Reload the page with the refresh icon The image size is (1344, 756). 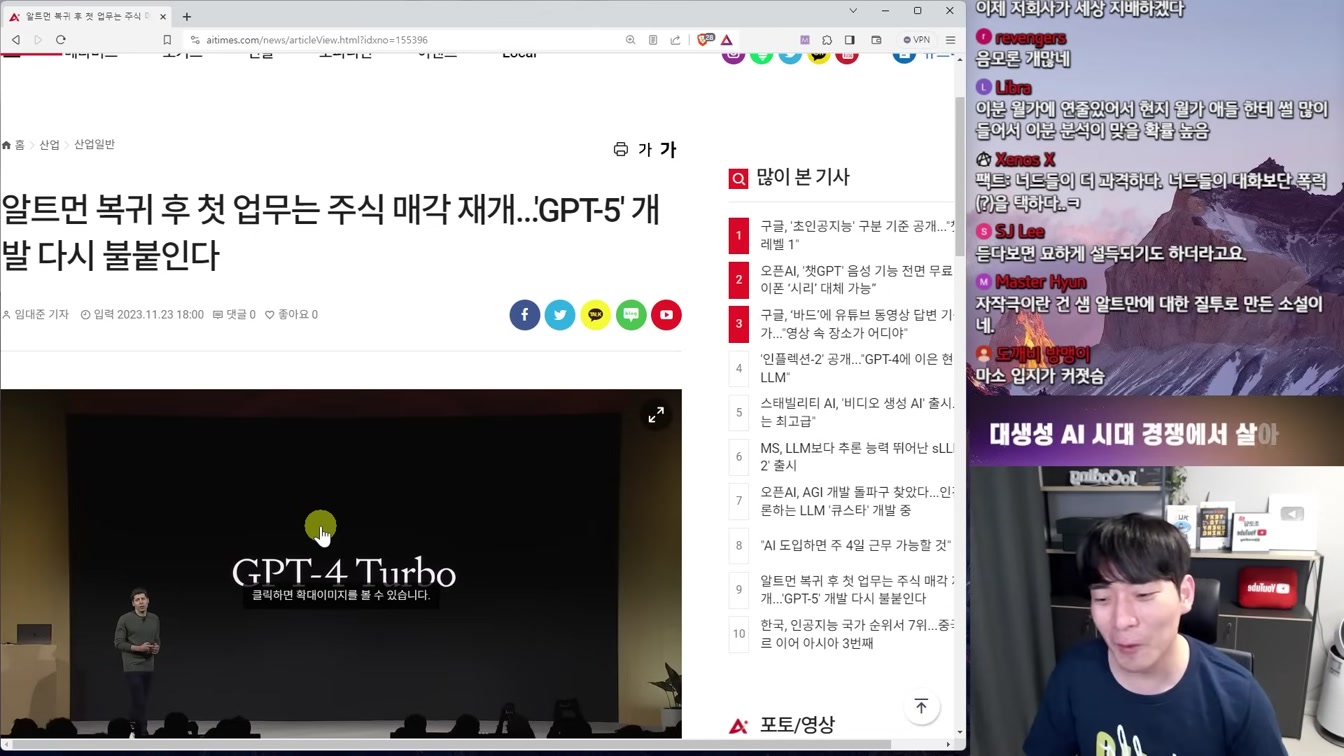(61, 40)
